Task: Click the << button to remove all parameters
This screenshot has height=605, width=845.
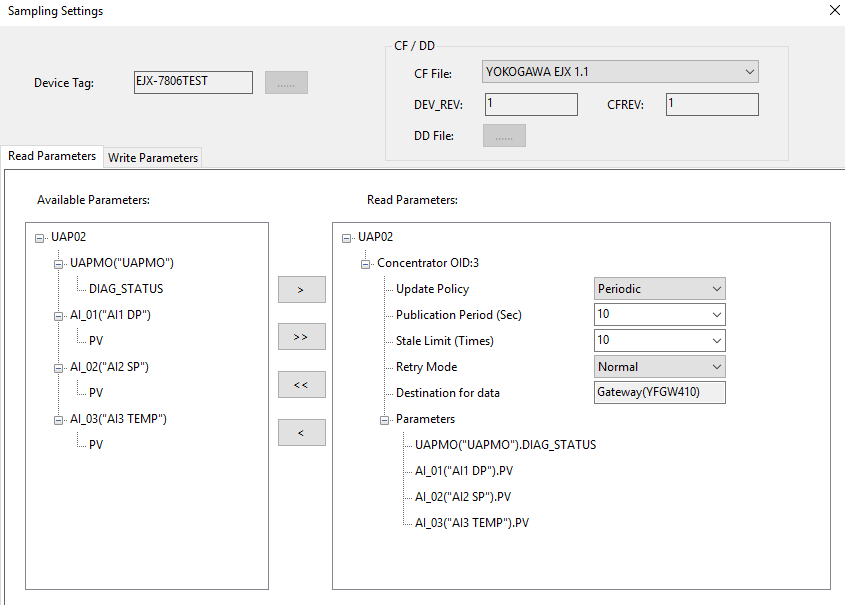Action: coord(301,384)
